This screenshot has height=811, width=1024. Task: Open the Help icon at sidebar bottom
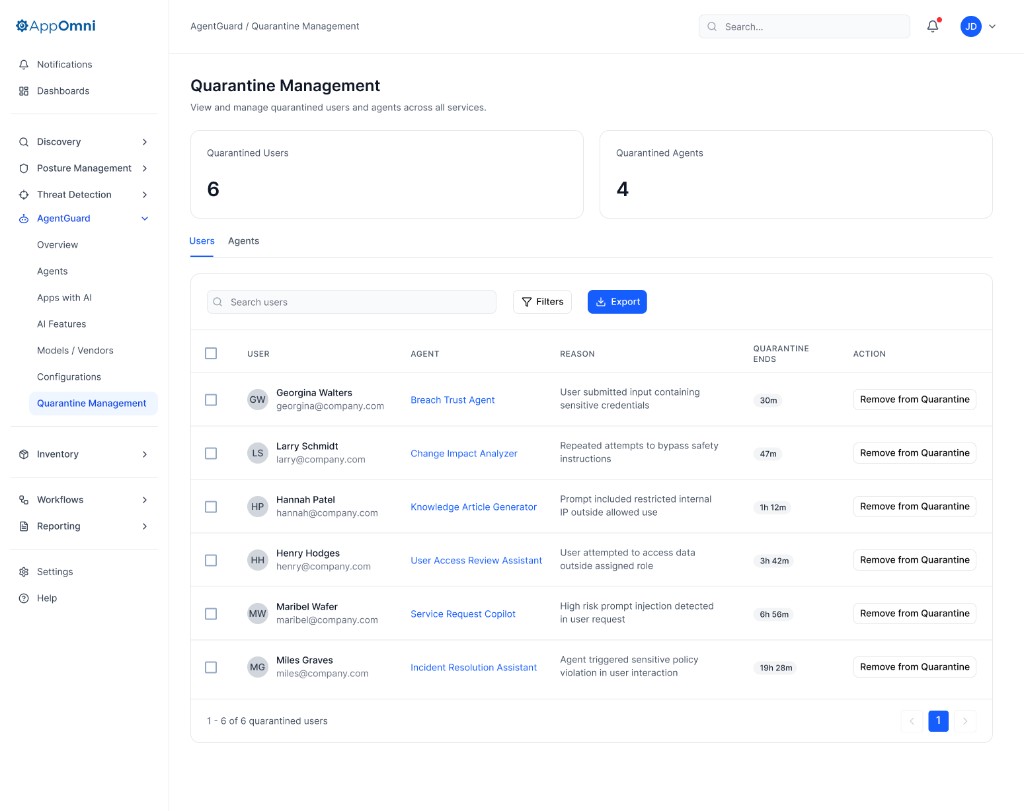[x=23, y=598]
